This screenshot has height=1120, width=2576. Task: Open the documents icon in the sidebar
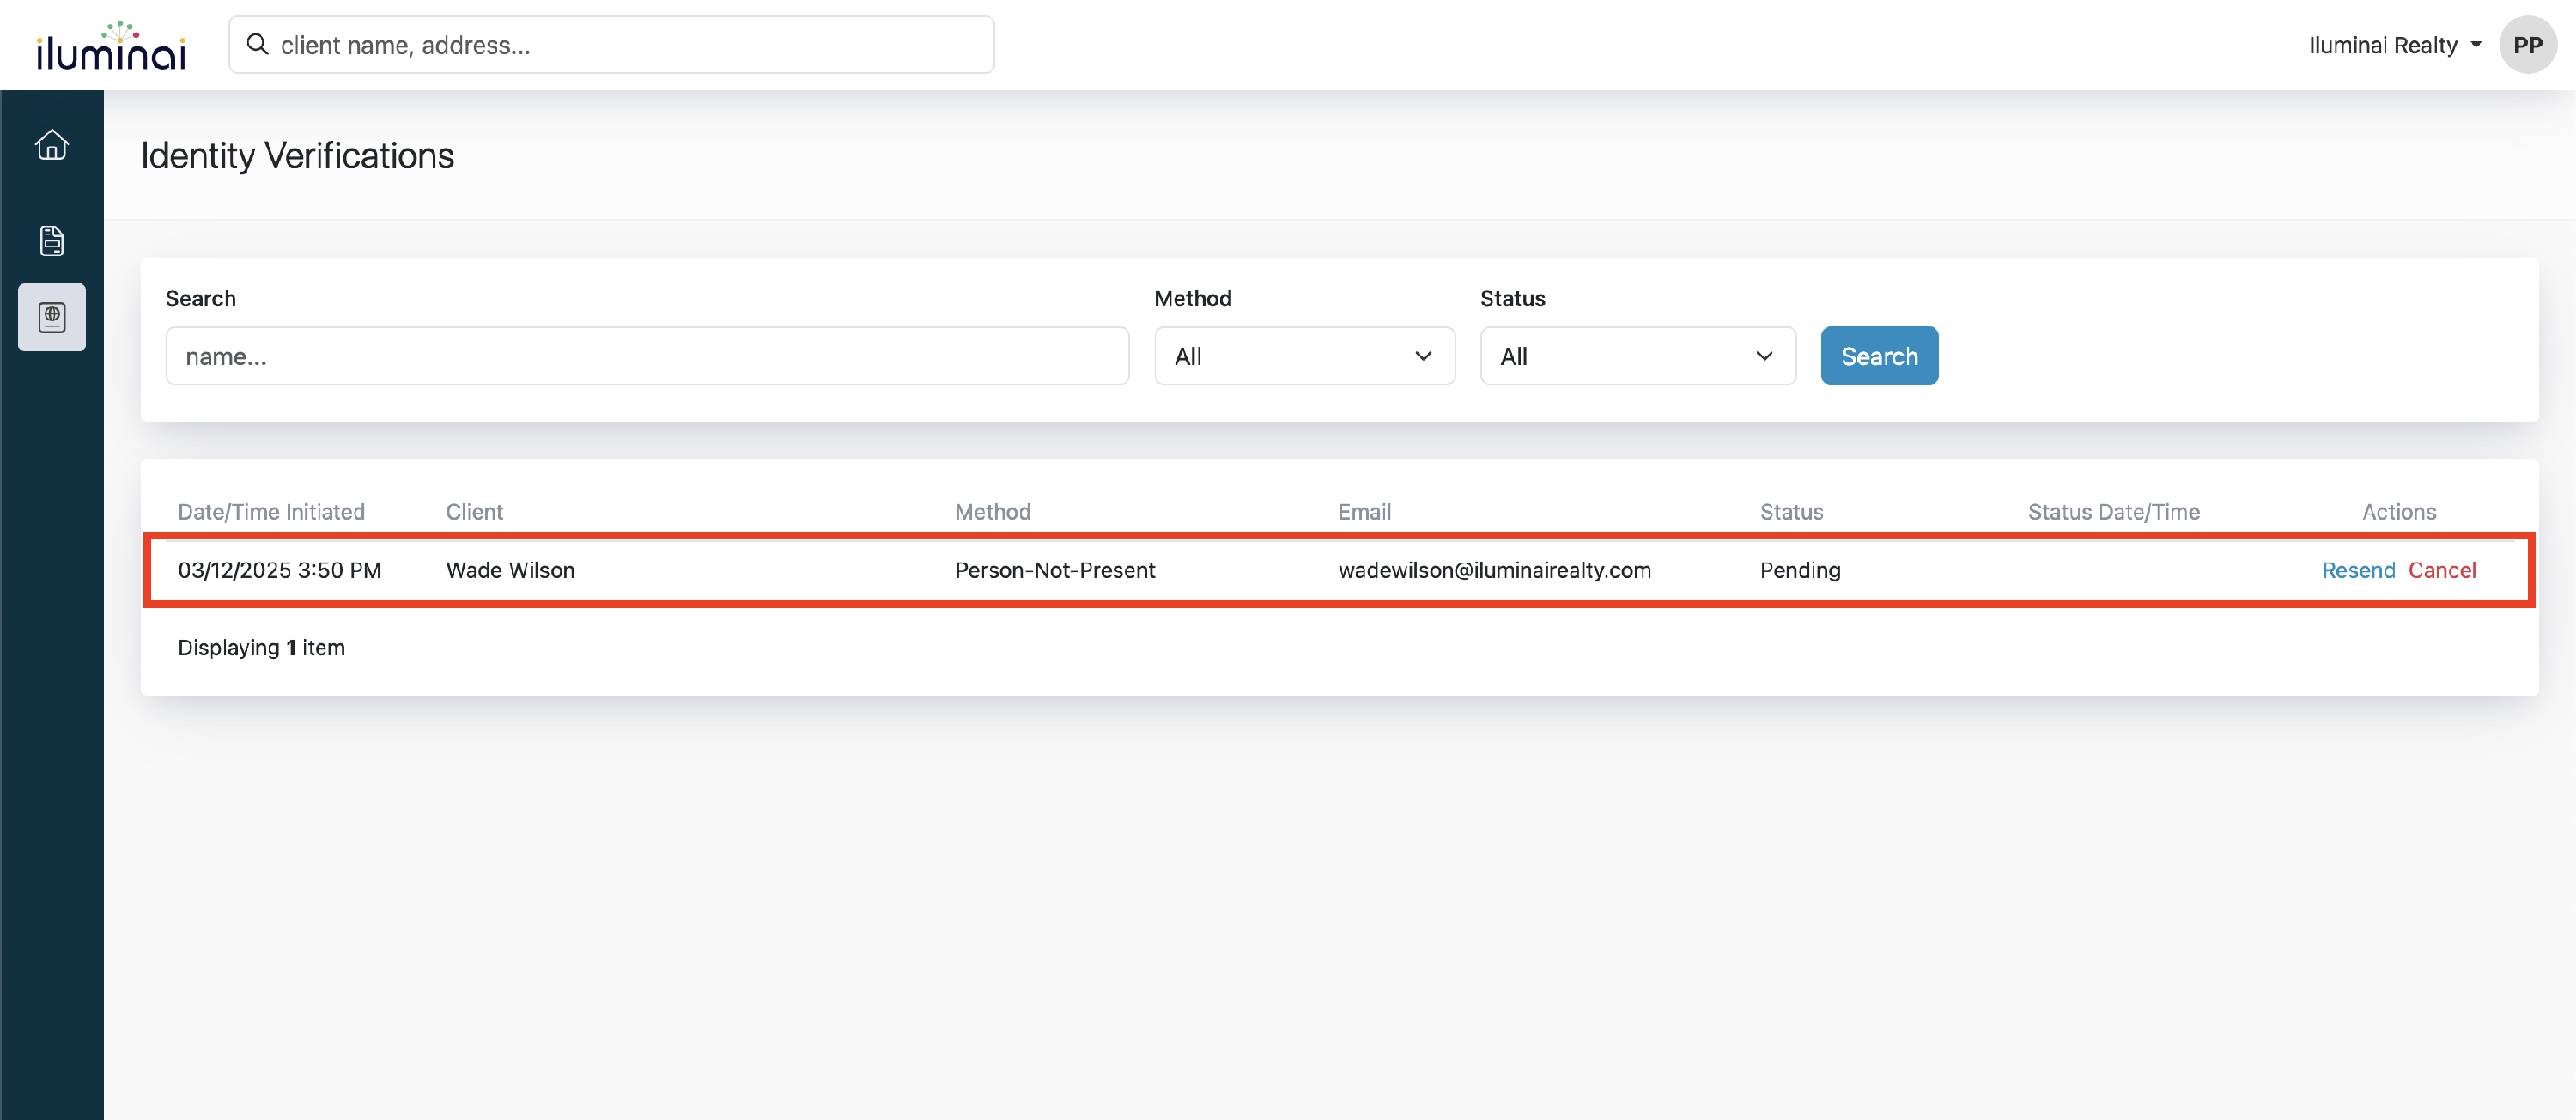click(x=52, y=240)
